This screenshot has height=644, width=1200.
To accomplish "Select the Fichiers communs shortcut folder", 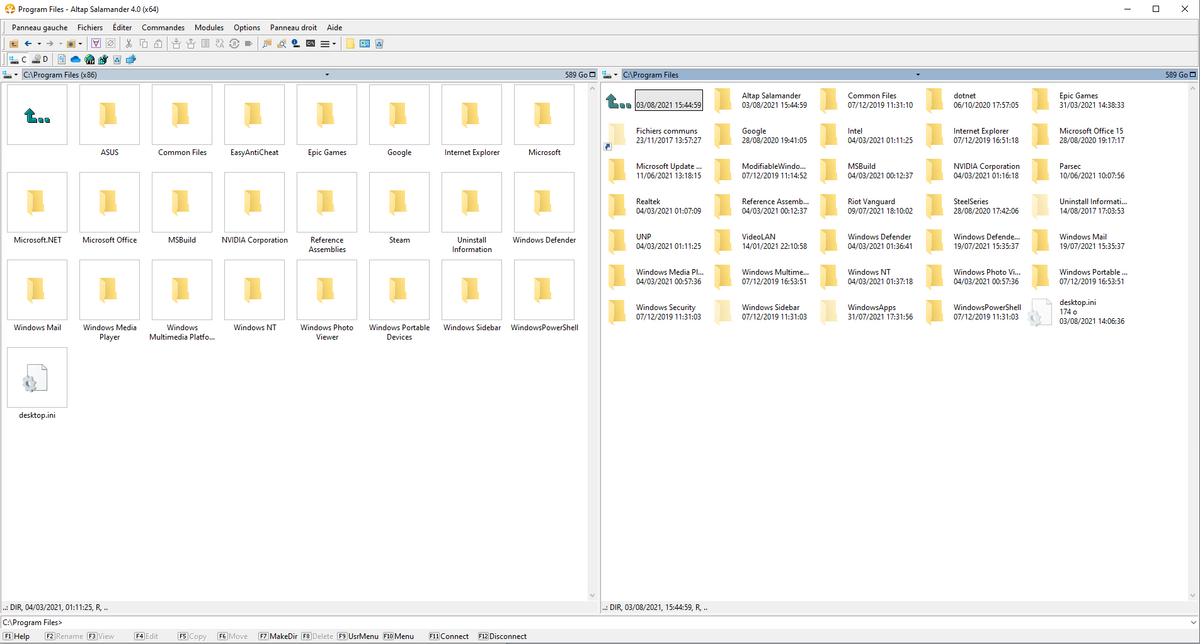I will tap(654, 135).
